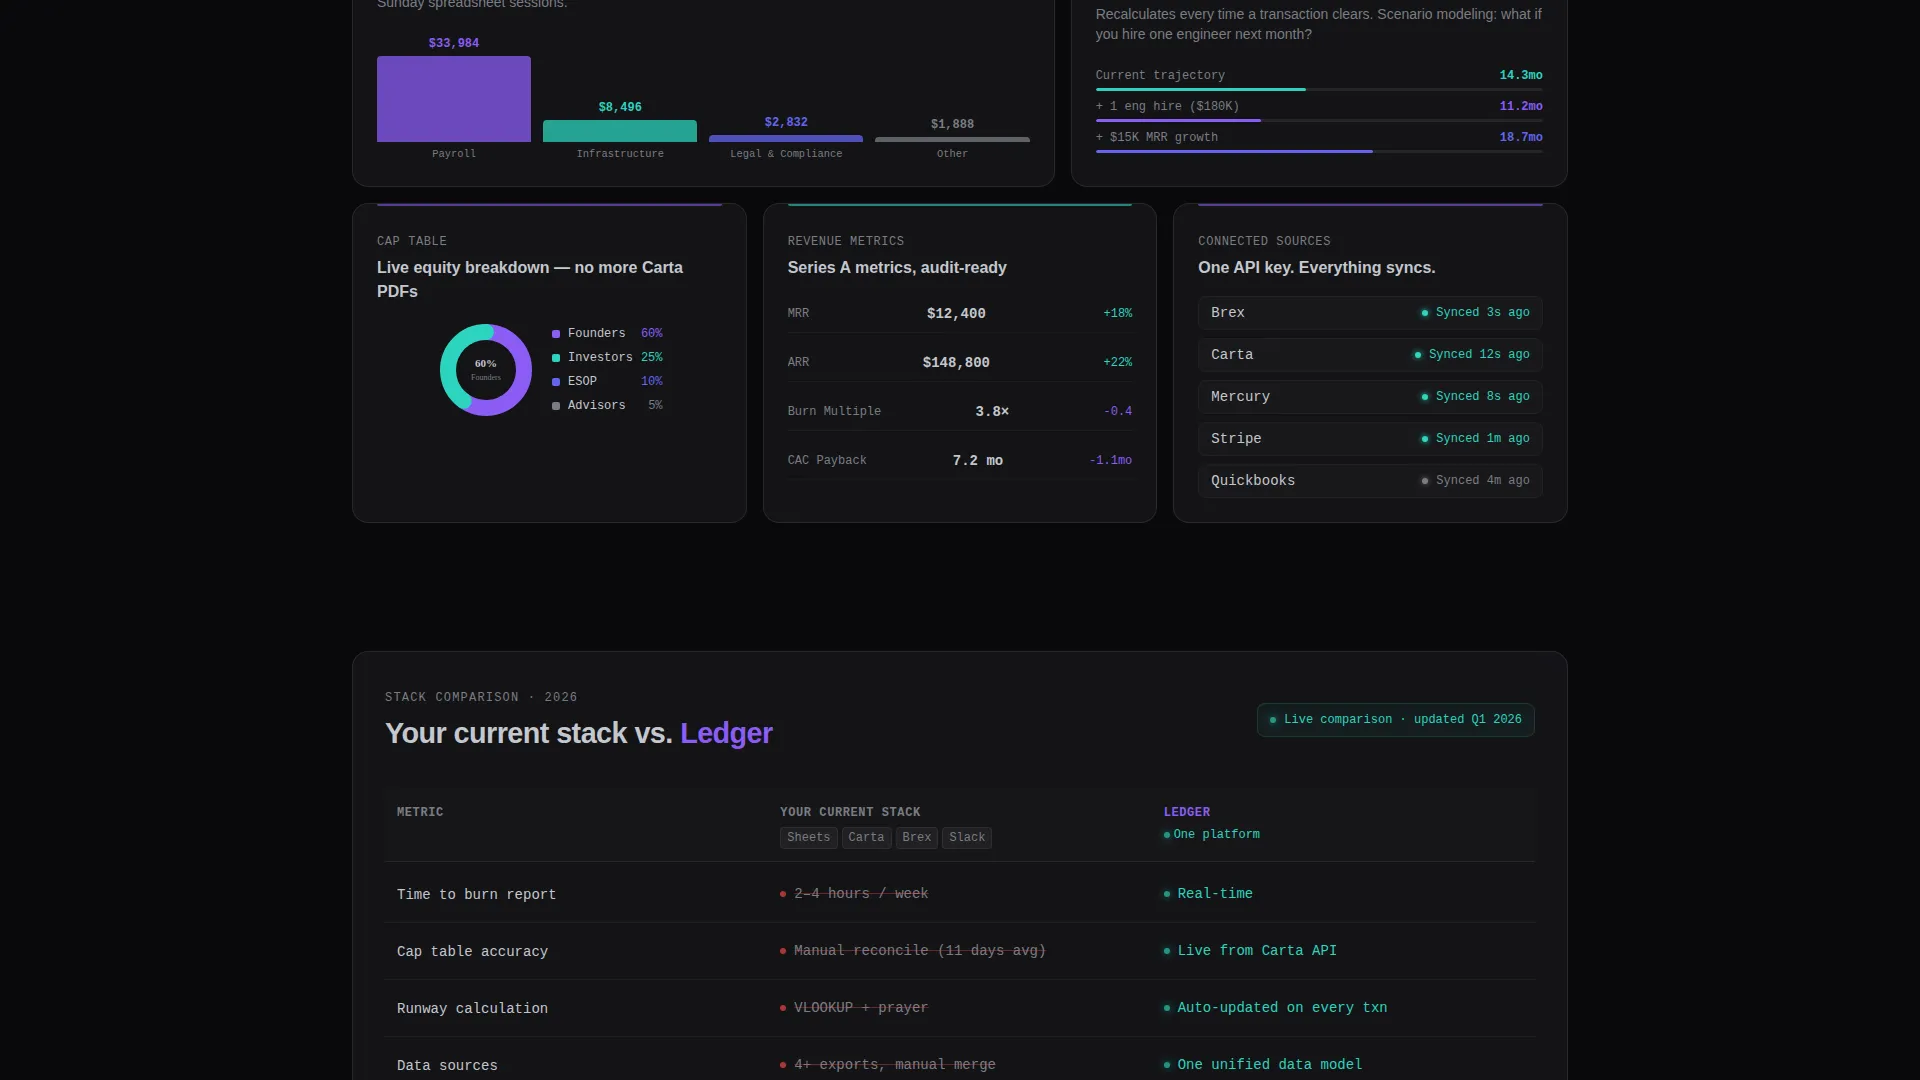Select the Burn Multiple 3.8× value
This screenshot has width=1920, height=1080.
[x=992, y=411]
